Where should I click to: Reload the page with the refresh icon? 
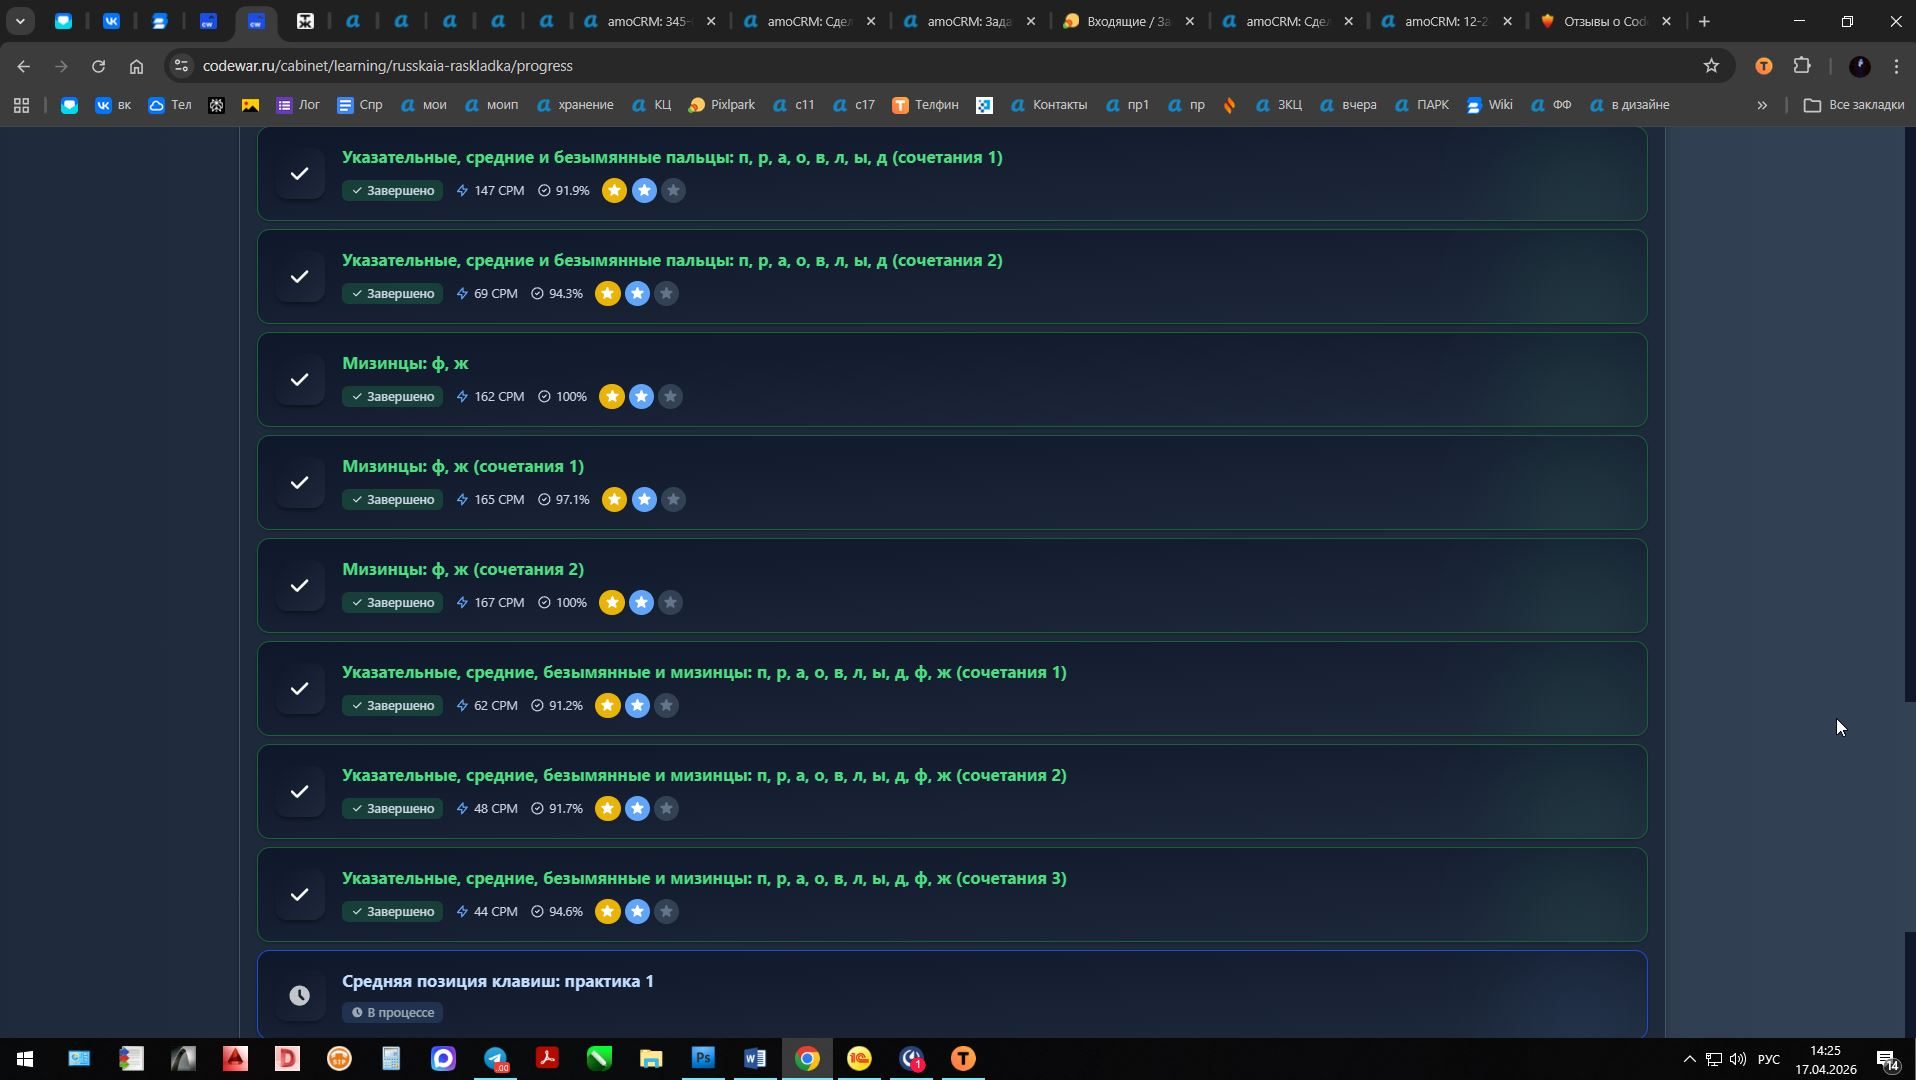tap(98, 66)
